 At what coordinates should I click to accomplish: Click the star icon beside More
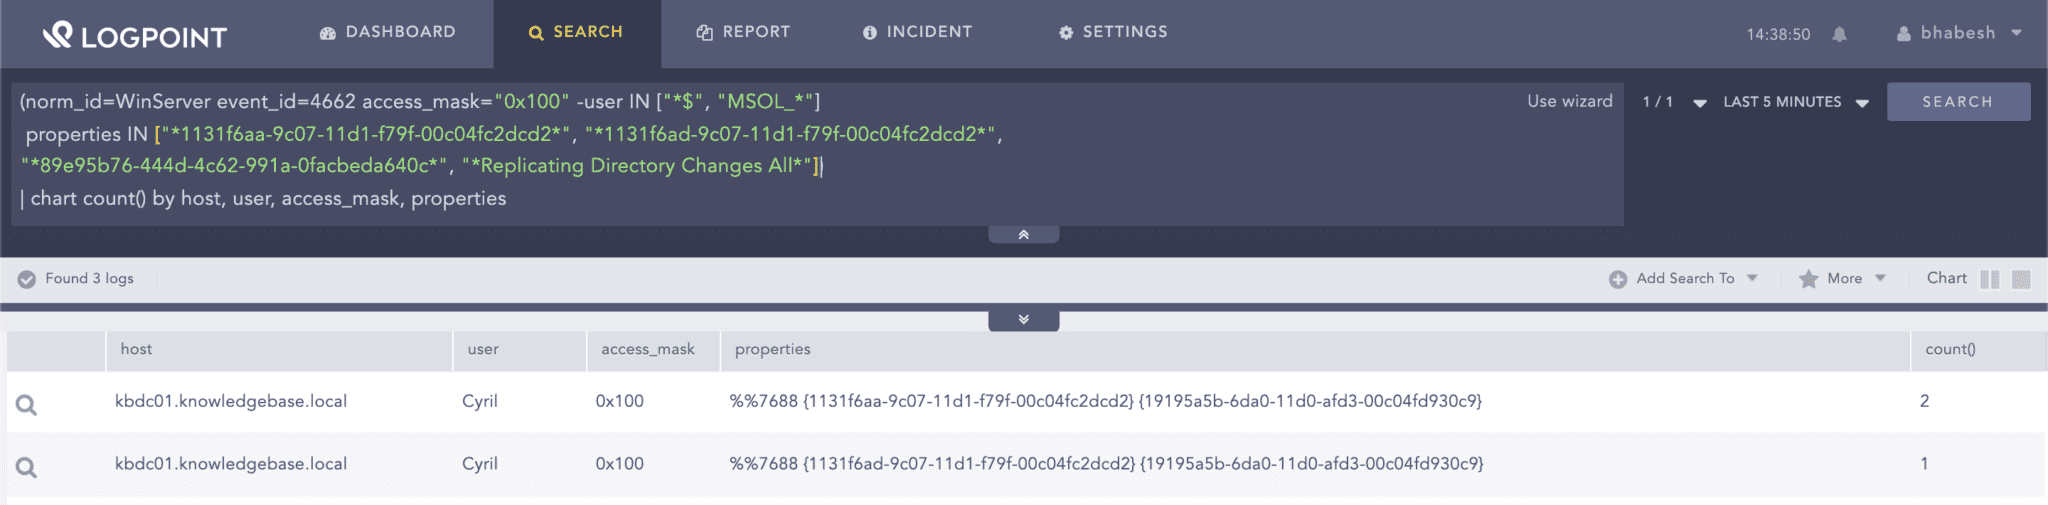point(1808,279)
